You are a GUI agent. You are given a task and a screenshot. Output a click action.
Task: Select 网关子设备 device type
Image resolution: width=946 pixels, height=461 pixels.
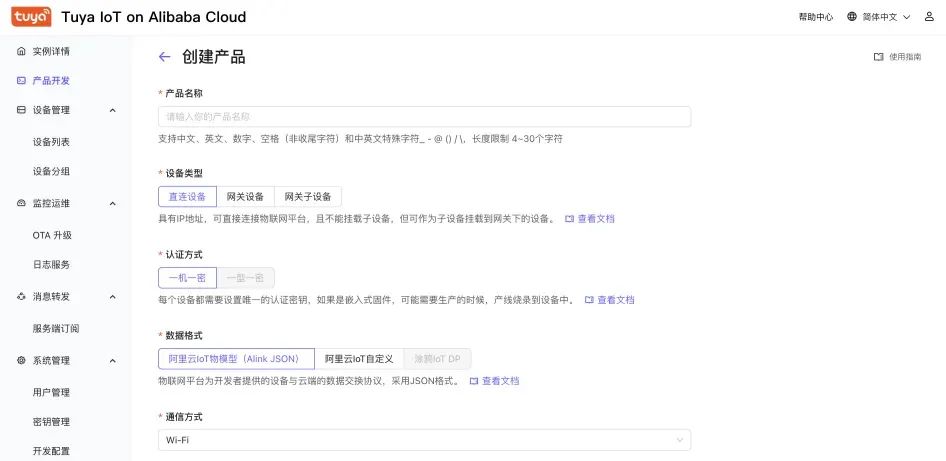pos(308,197)
